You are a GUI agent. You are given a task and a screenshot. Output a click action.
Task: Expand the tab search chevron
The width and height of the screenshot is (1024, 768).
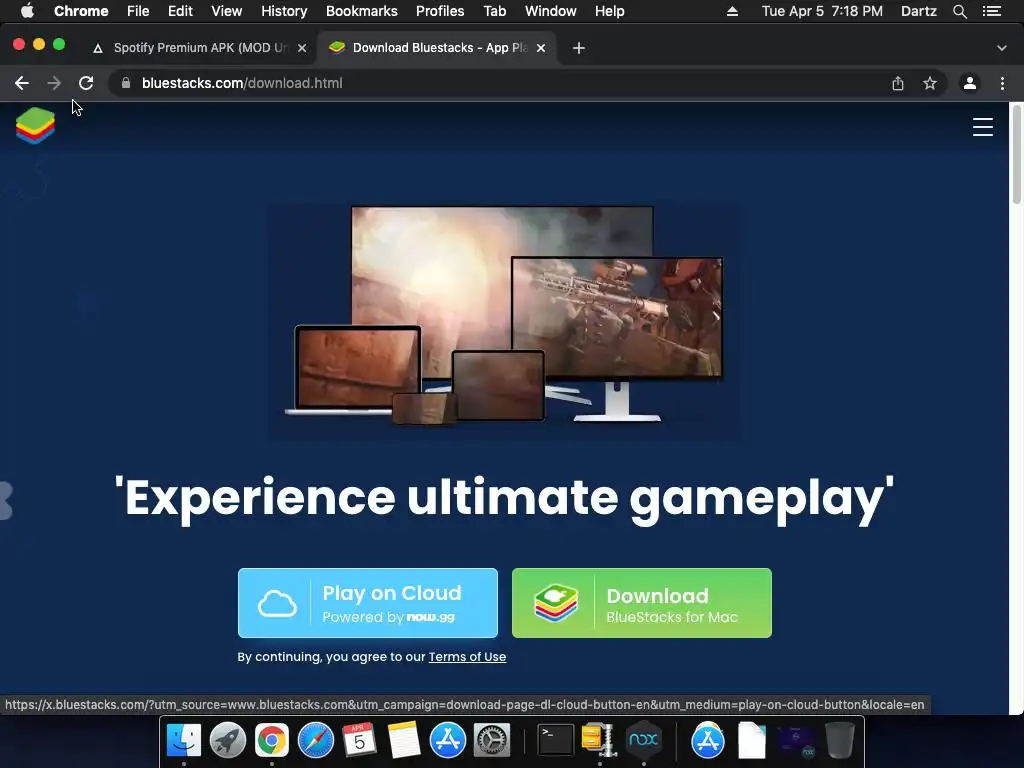click(x=1002, y=48)
